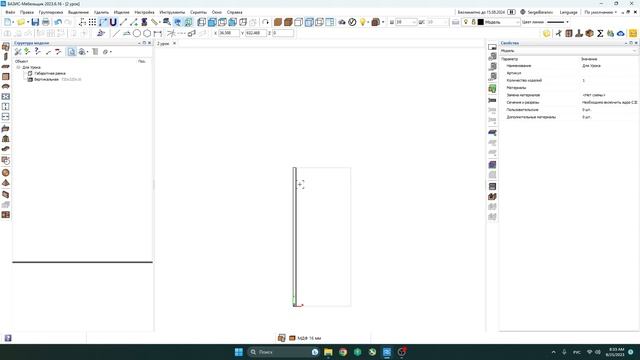
Task: Click the black layer color swatch
Action: pos(481,22)
